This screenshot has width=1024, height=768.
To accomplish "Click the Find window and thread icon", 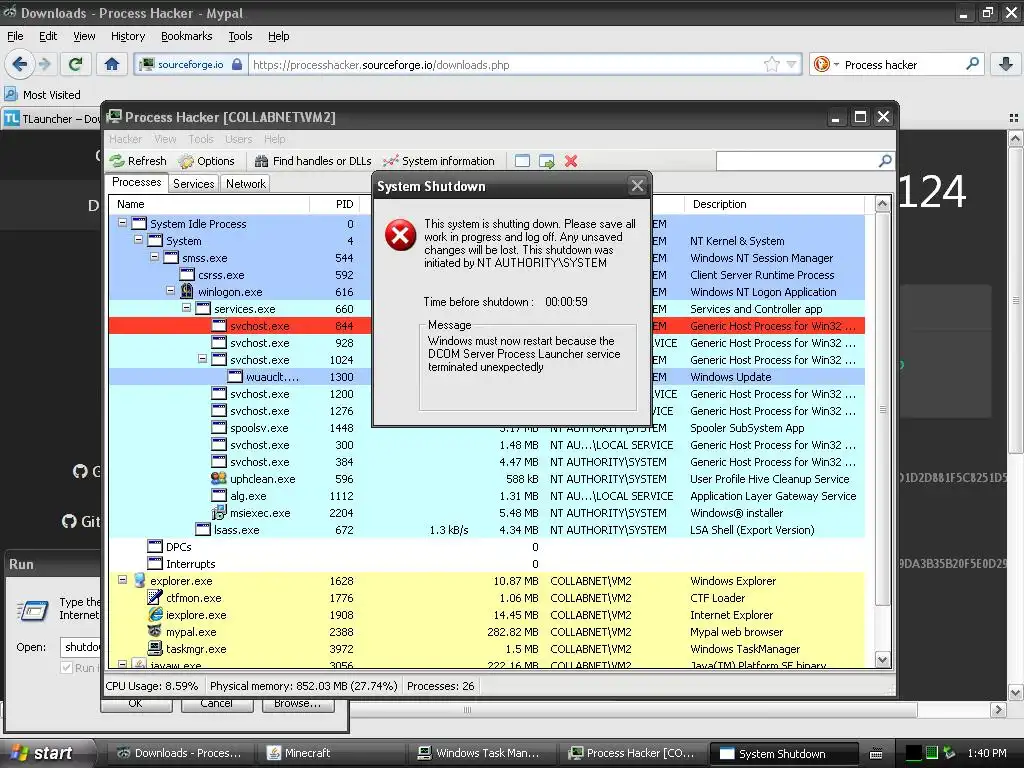I will (547, 161).
